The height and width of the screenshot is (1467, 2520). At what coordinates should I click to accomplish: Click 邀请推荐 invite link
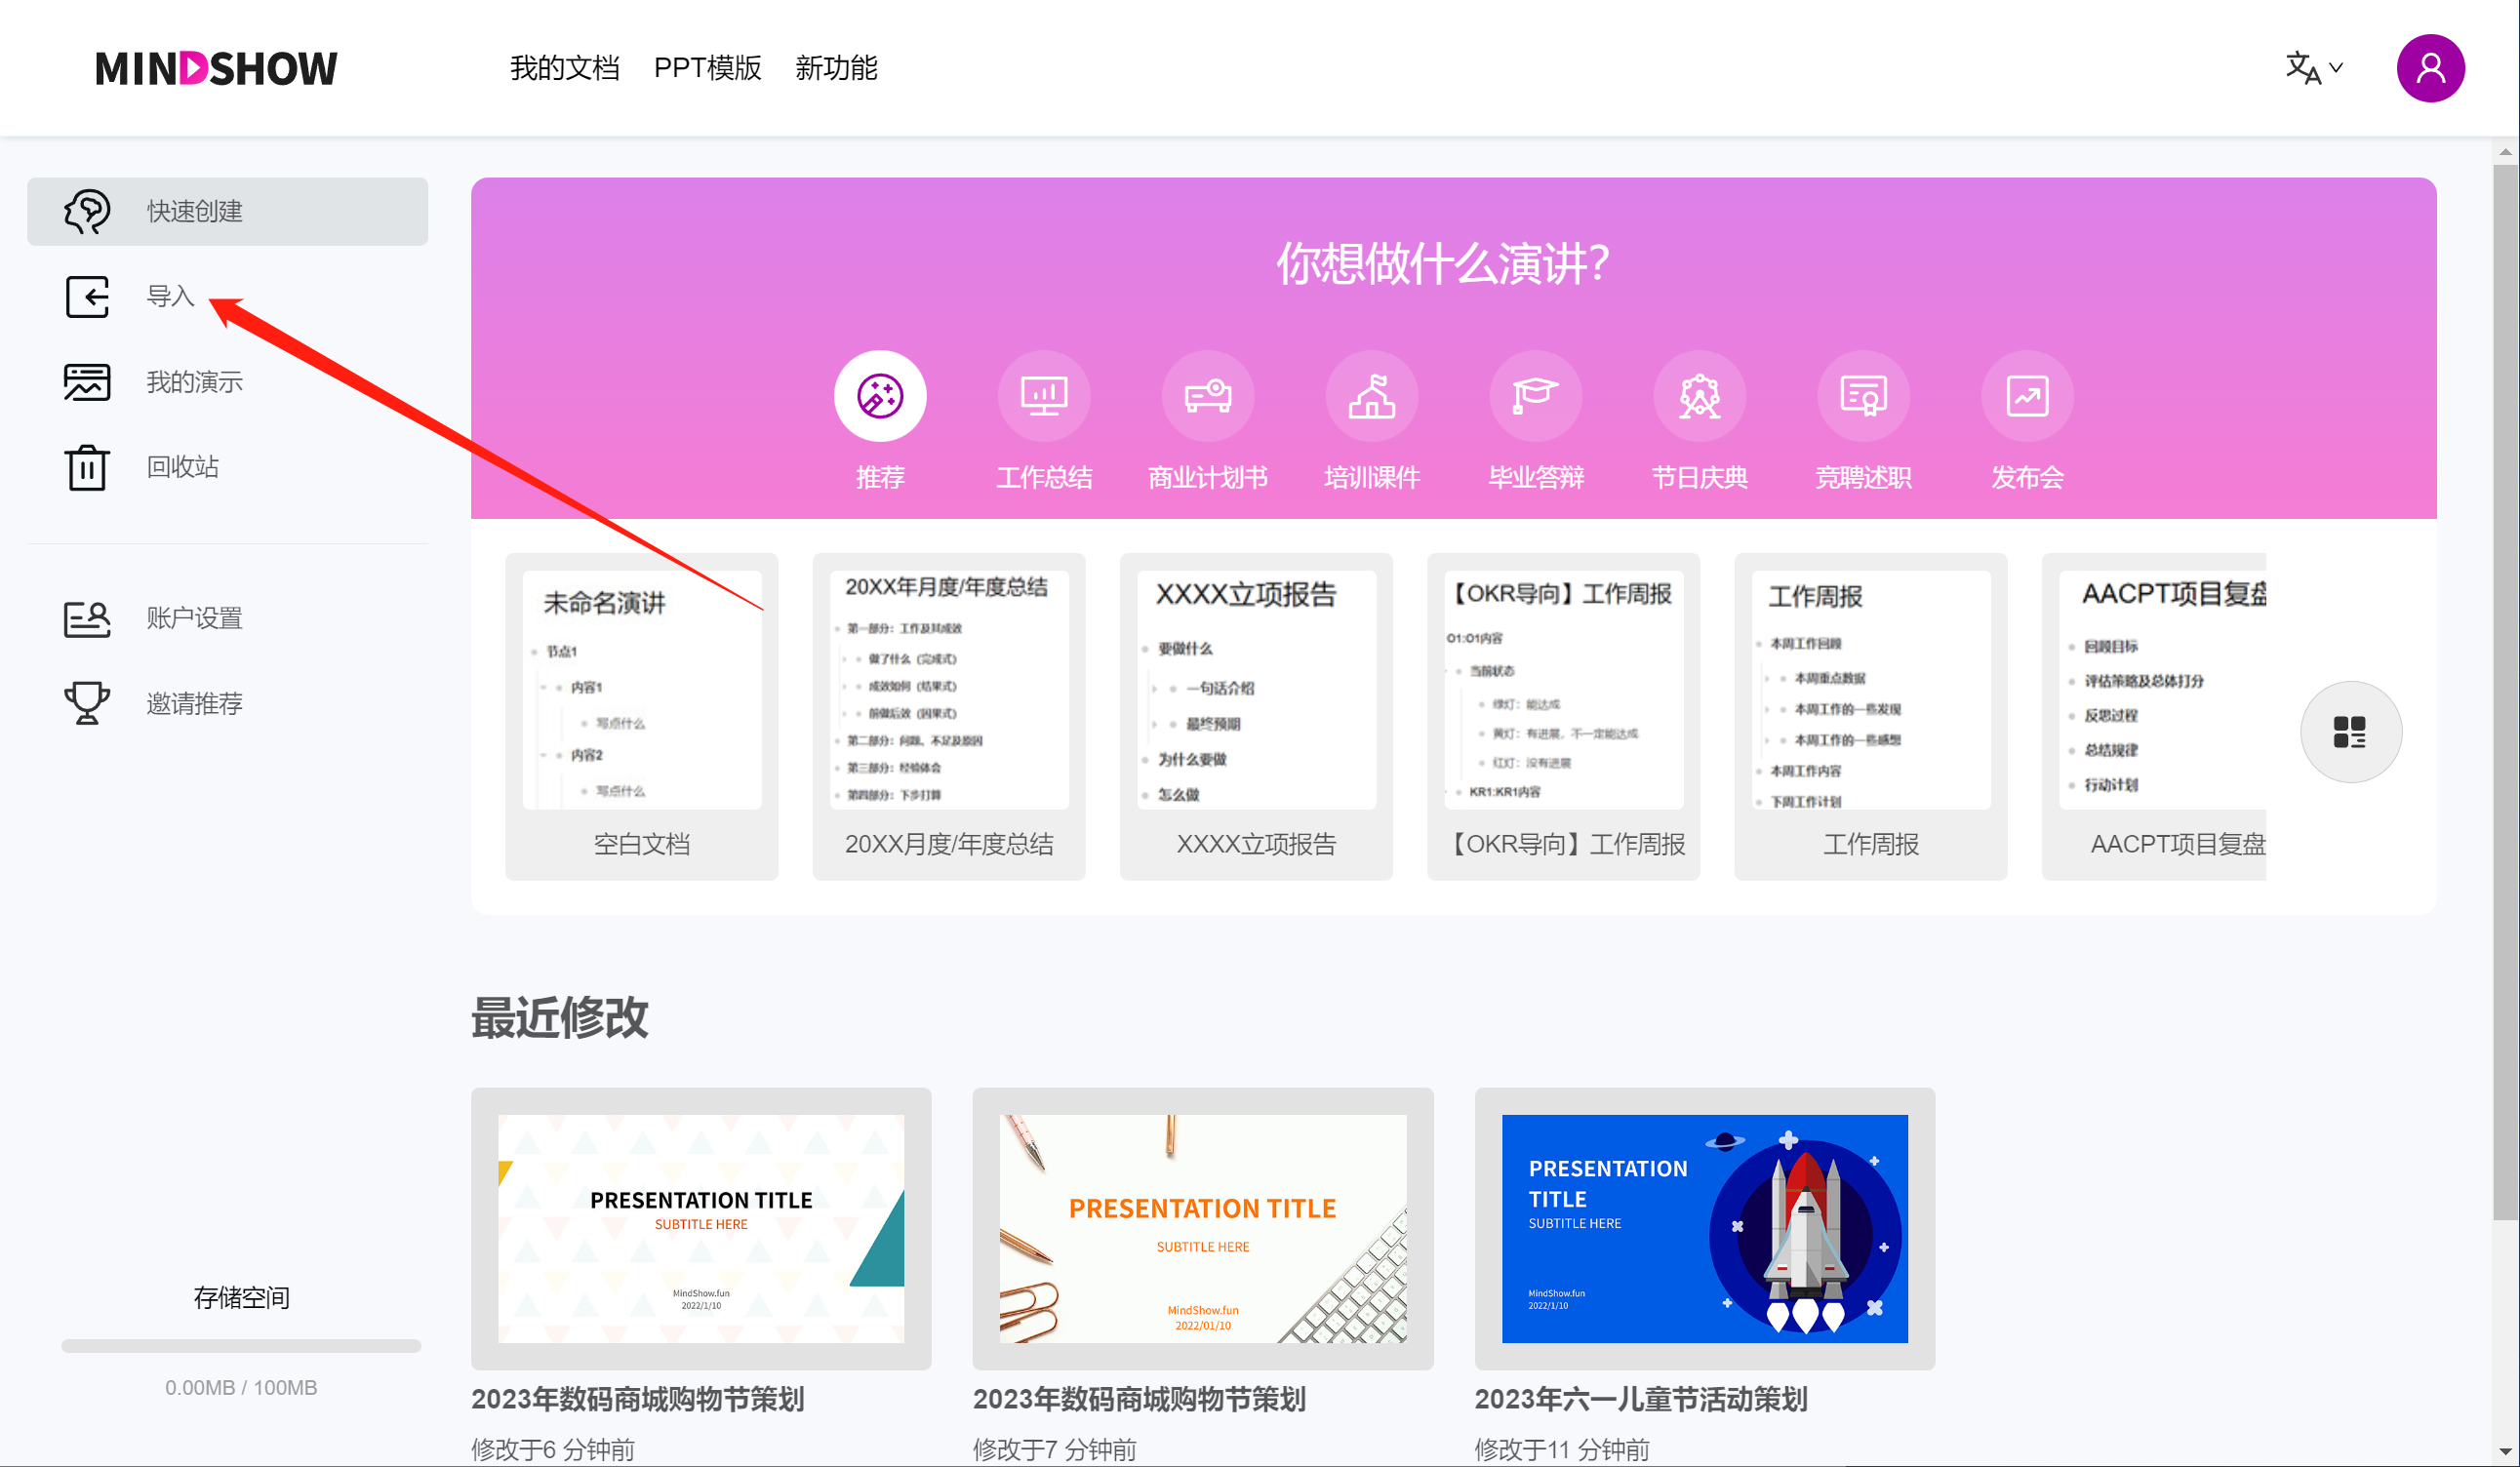pos(194,703)
